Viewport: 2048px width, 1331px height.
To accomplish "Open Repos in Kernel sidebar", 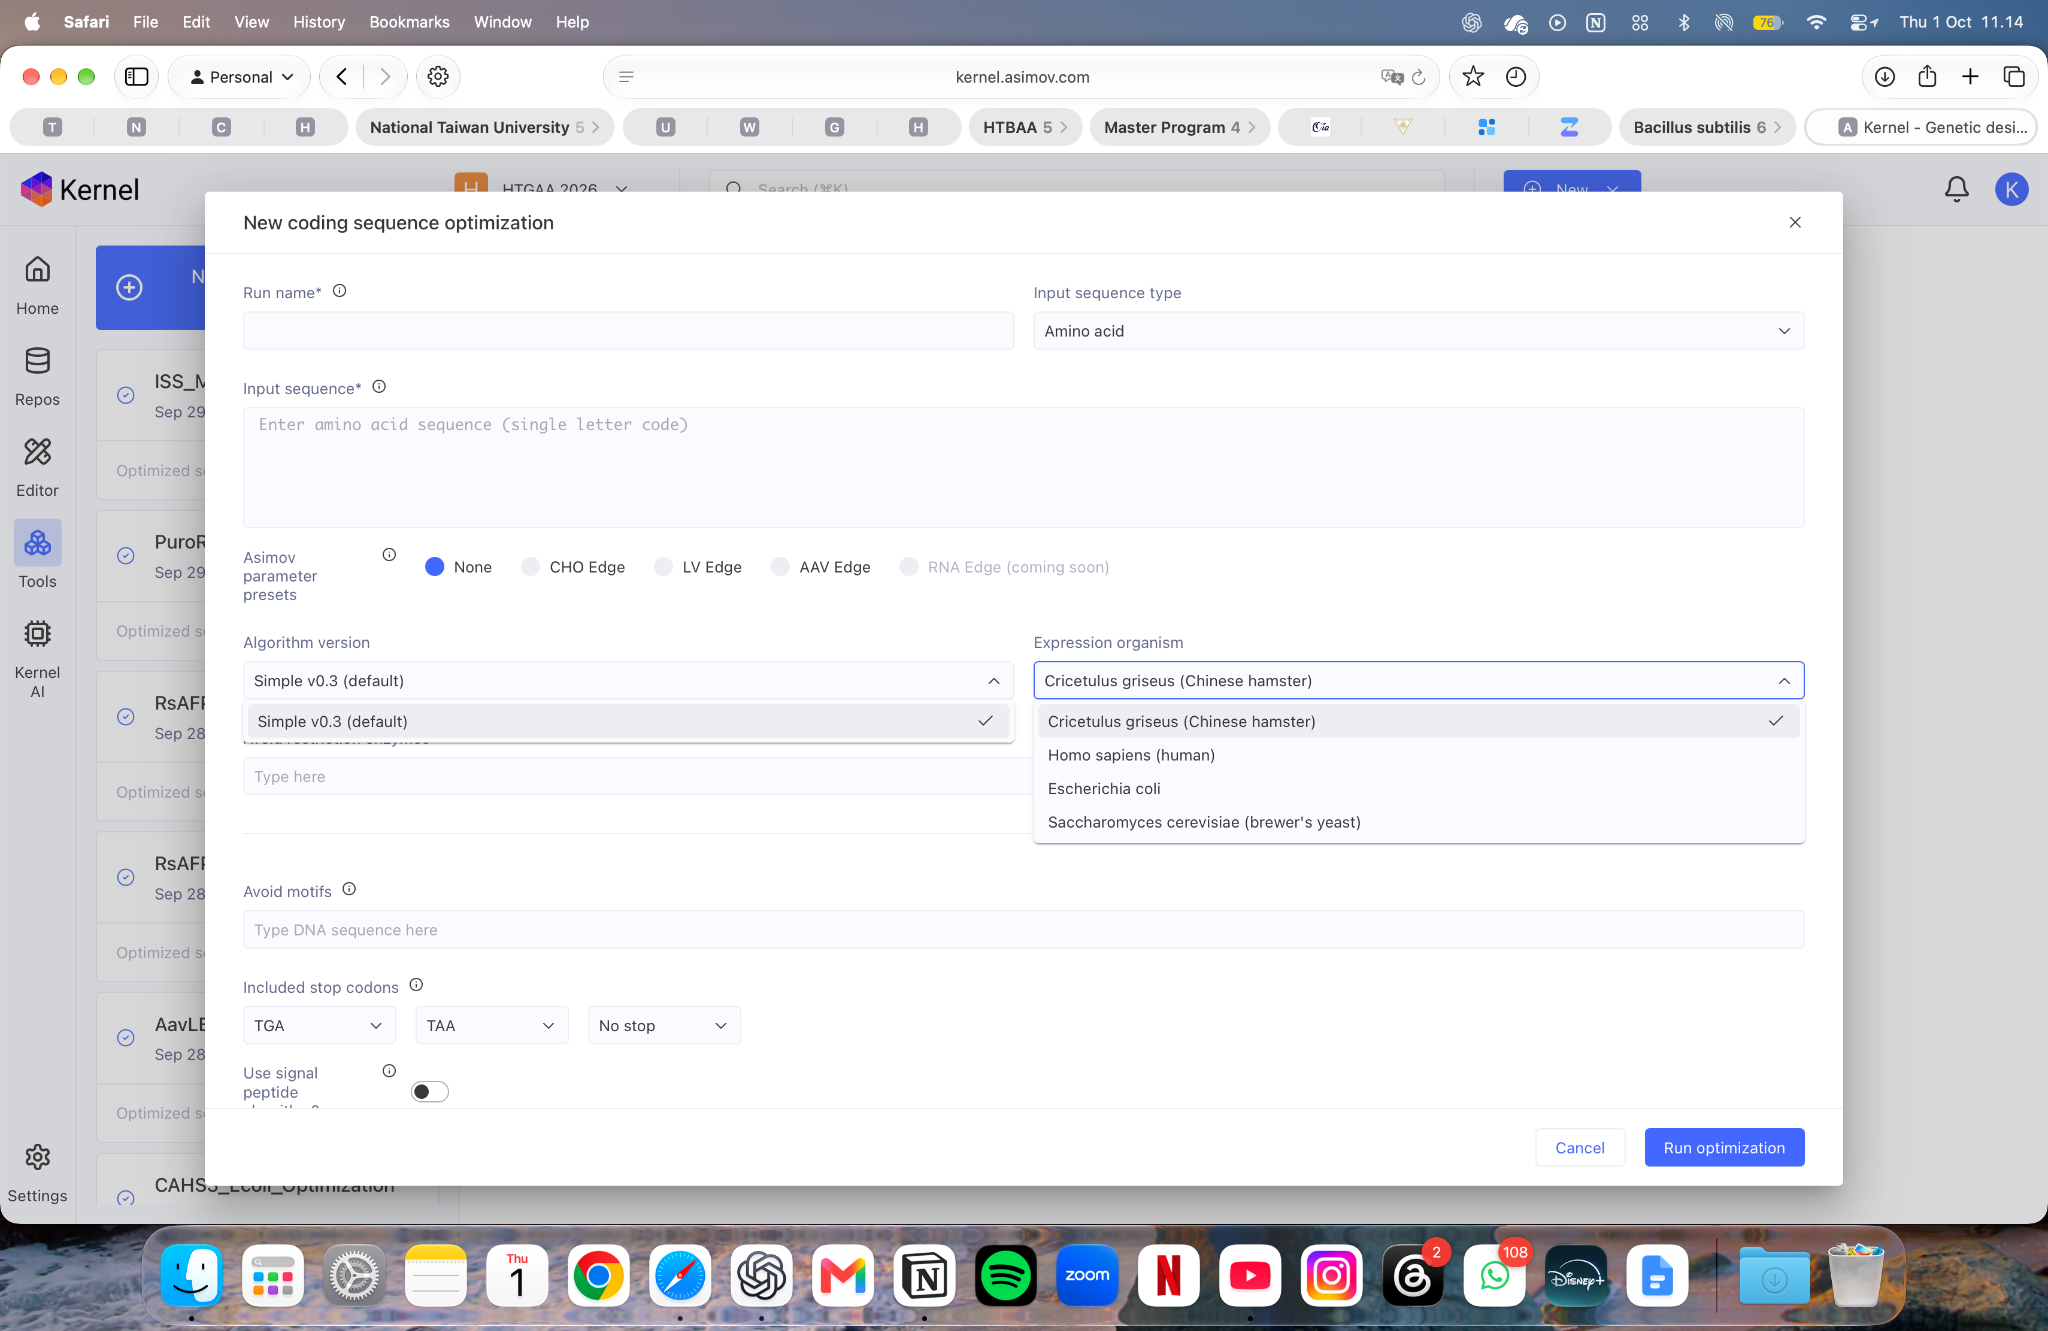I will [37, 376].
